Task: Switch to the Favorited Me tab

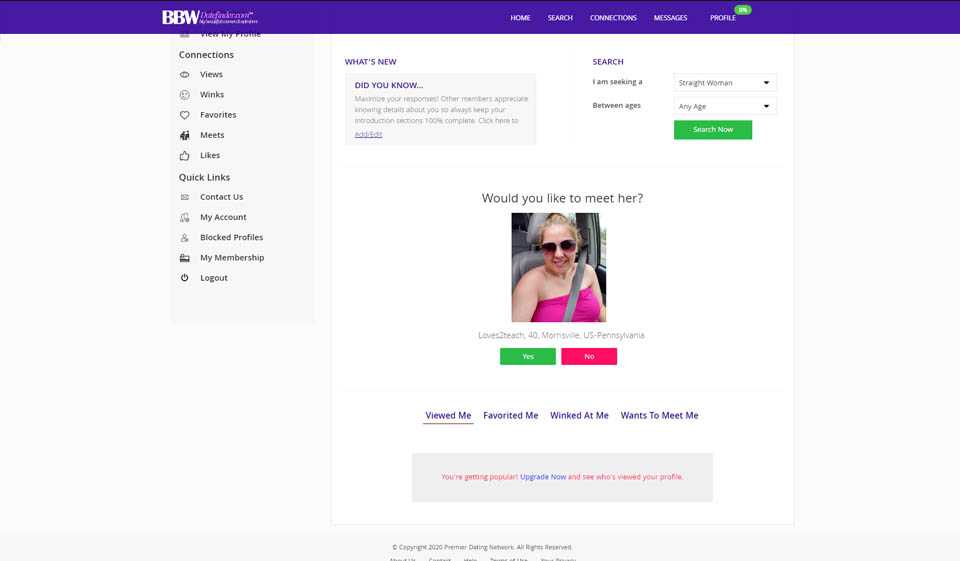Action: click(510, 416)
